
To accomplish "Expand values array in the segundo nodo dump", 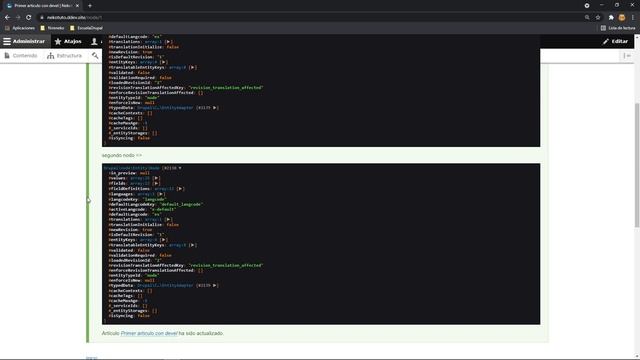I will click(156, 178).
